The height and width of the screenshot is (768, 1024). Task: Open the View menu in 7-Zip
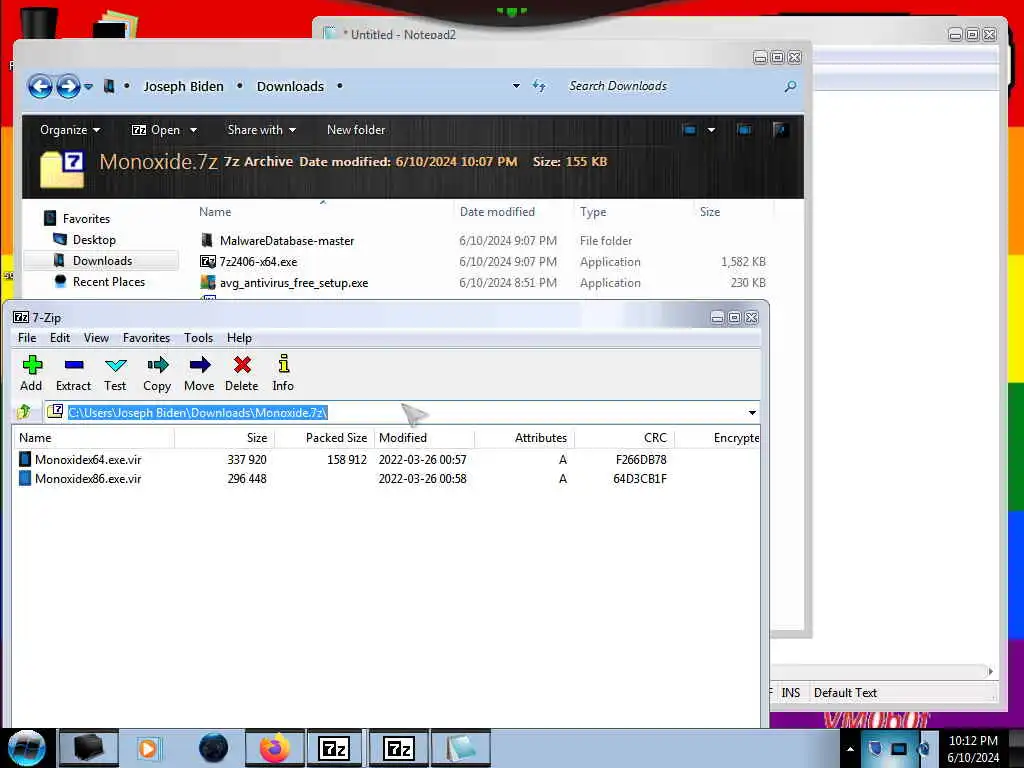pos(96,338)
